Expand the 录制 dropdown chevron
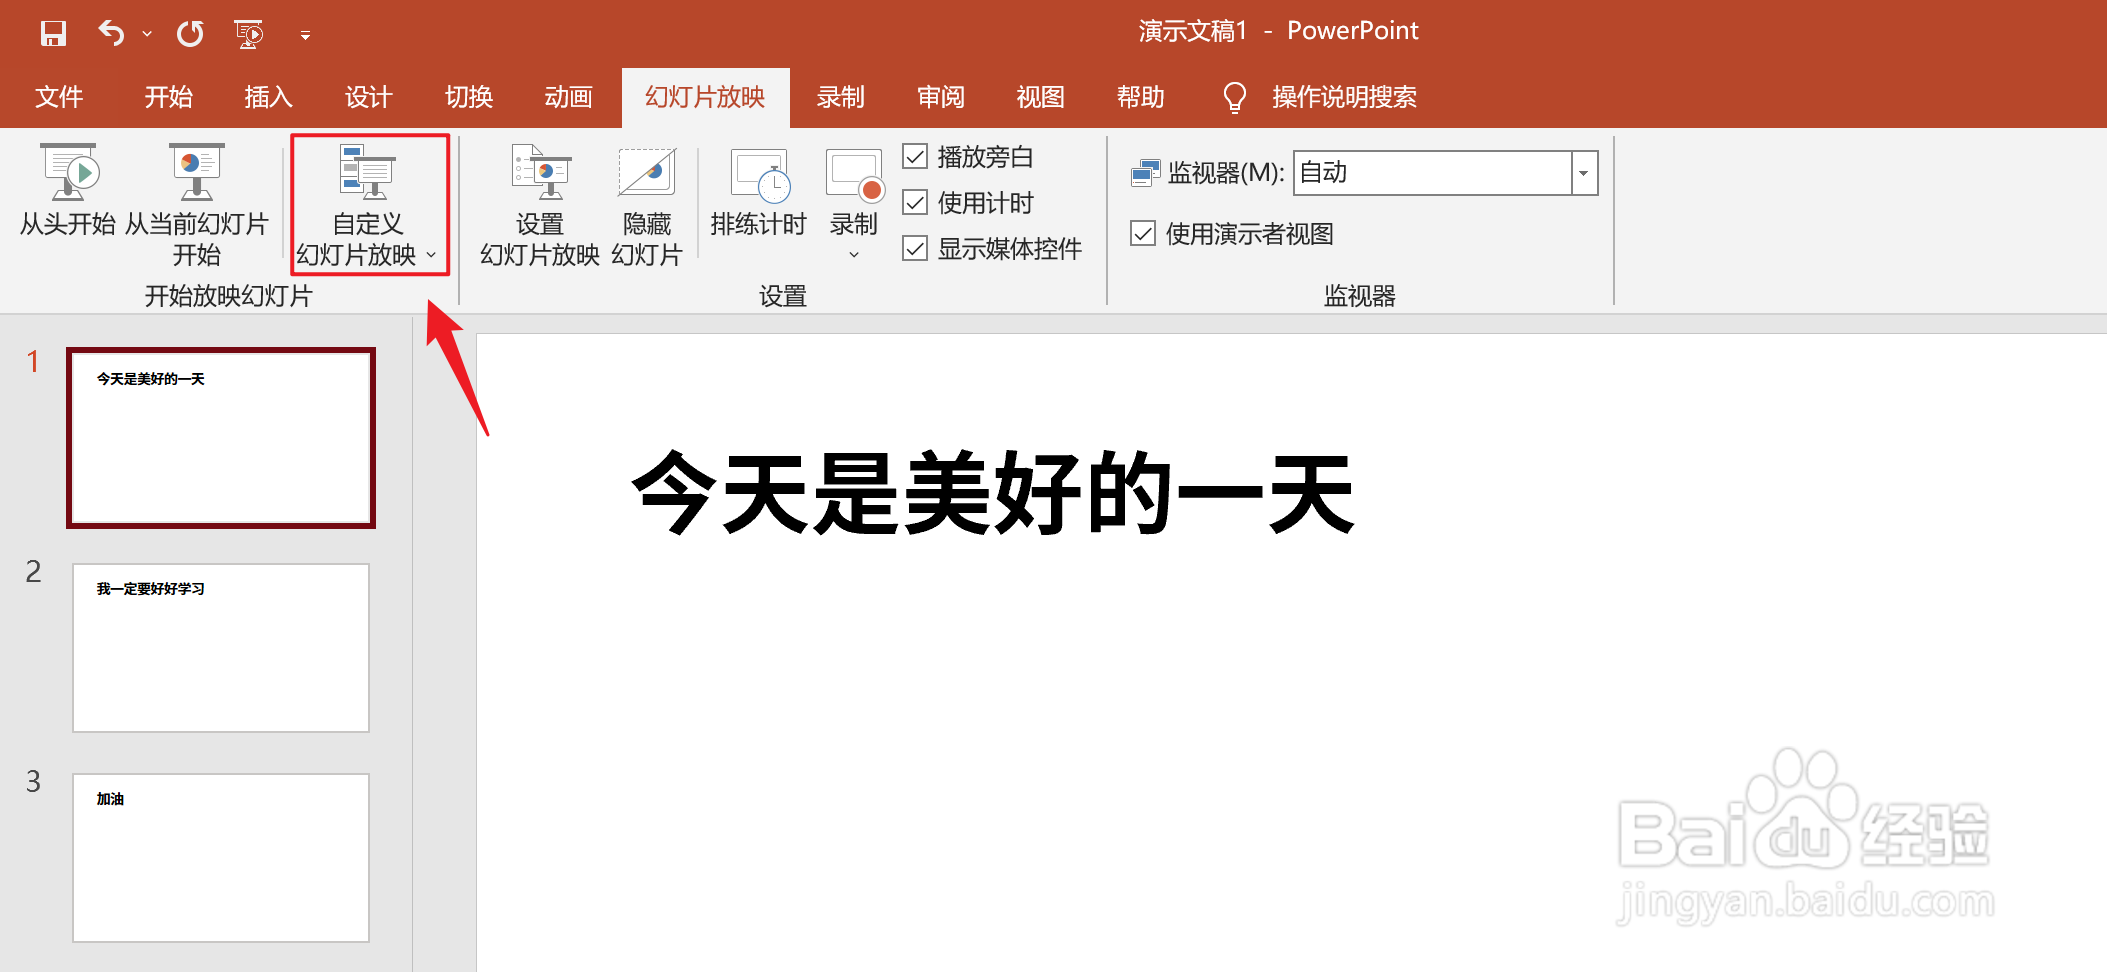The image size is (2107, 972). [854, 255]
